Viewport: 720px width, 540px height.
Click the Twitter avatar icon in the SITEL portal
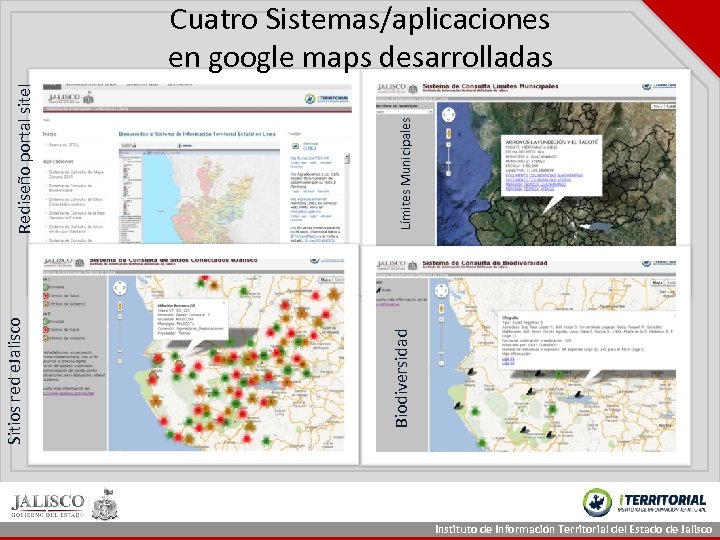coord(295,146)
